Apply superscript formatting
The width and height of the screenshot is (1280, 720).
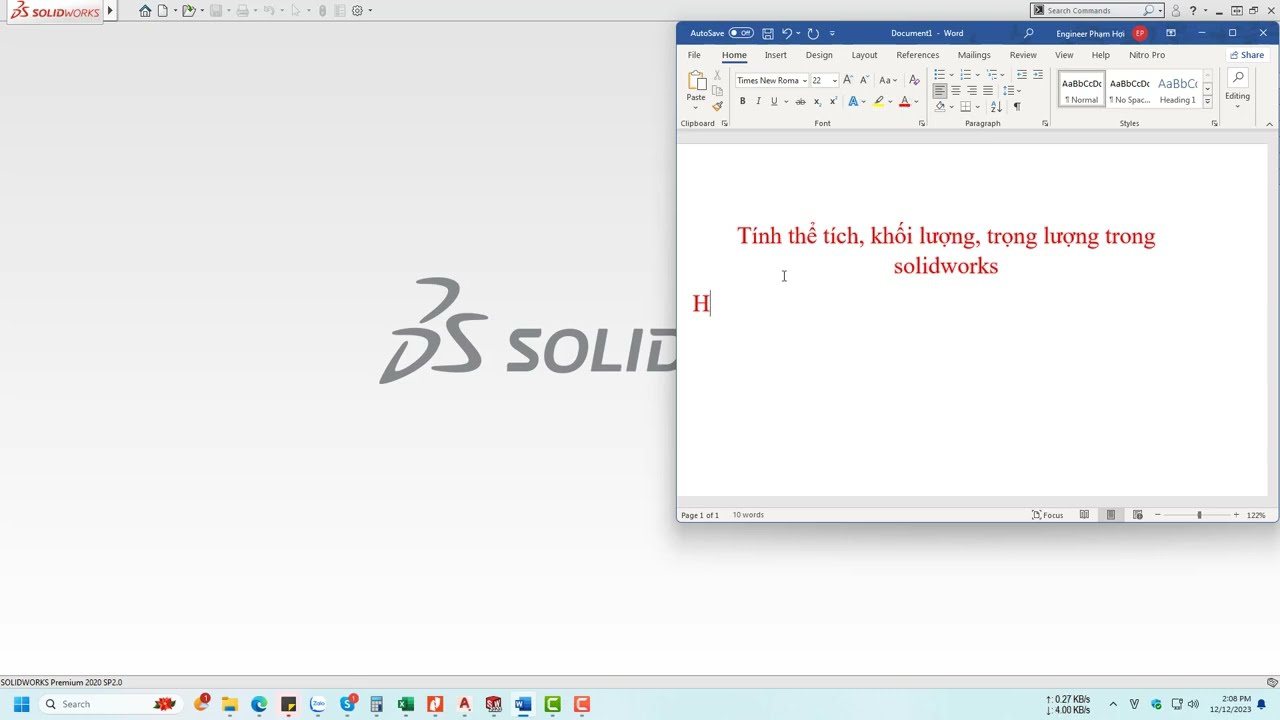833,101
